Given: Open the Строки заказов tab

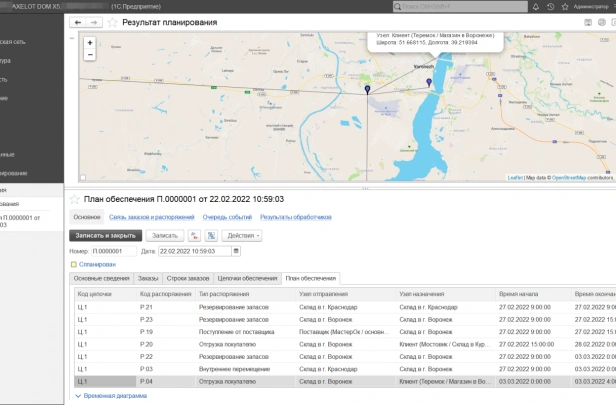Looking at the screenshot, I should click(188, 279).
